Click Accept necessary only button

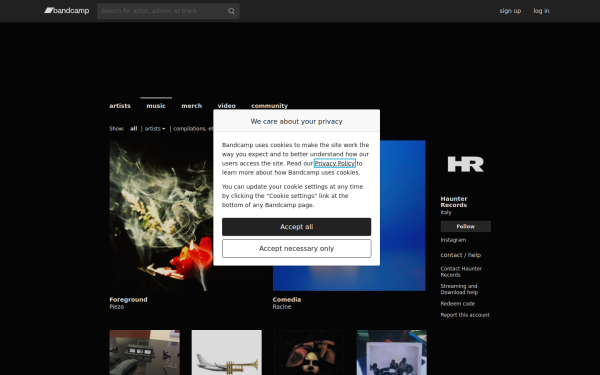[x=297, y=249]
